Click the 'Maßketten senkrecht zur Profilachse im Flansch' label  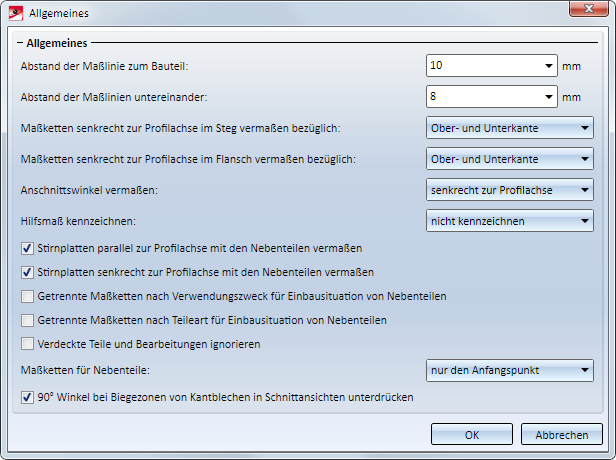188,159
